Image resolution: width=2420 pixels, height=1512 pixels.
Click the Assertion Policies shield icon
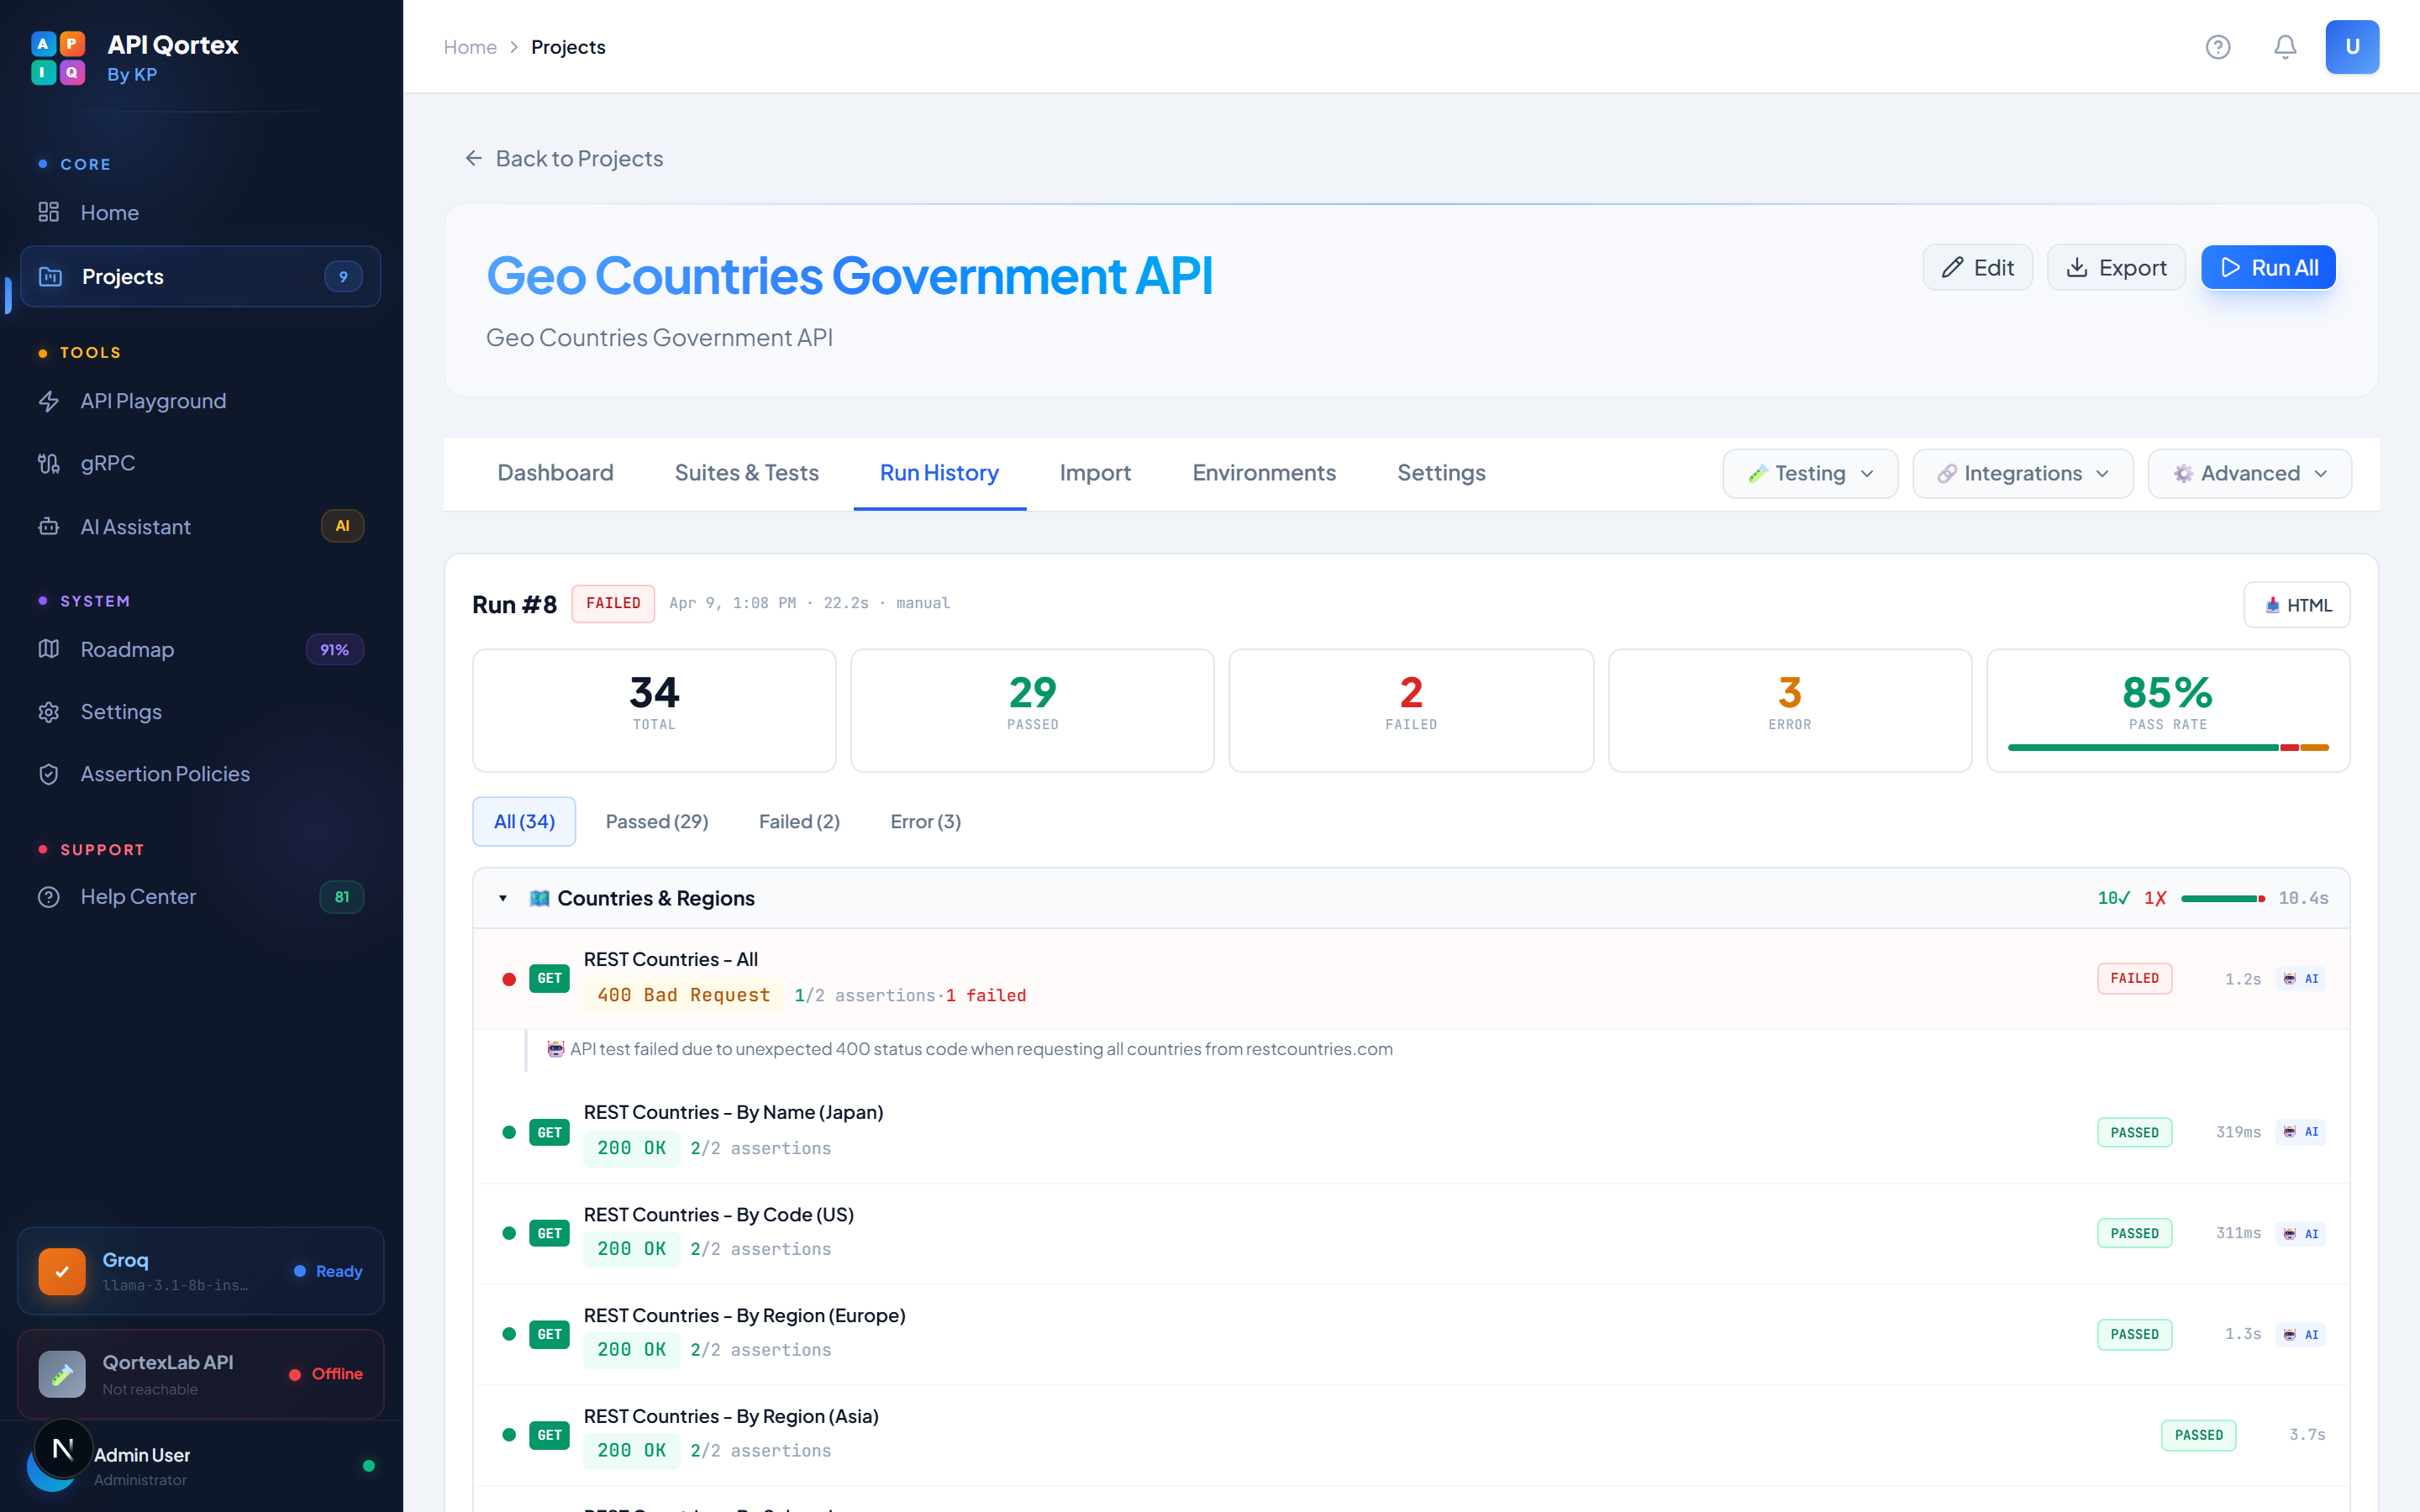point(49,774)
